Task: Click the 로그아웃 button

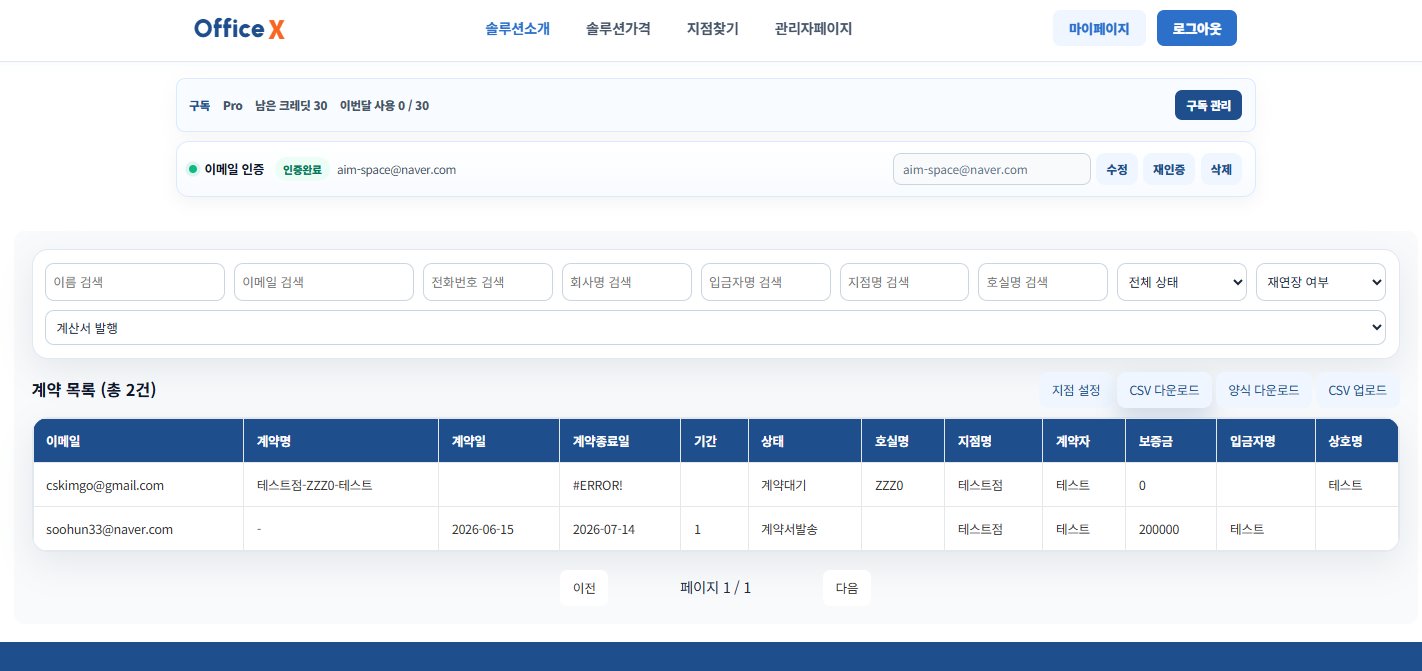Action: coord(1197,29)
